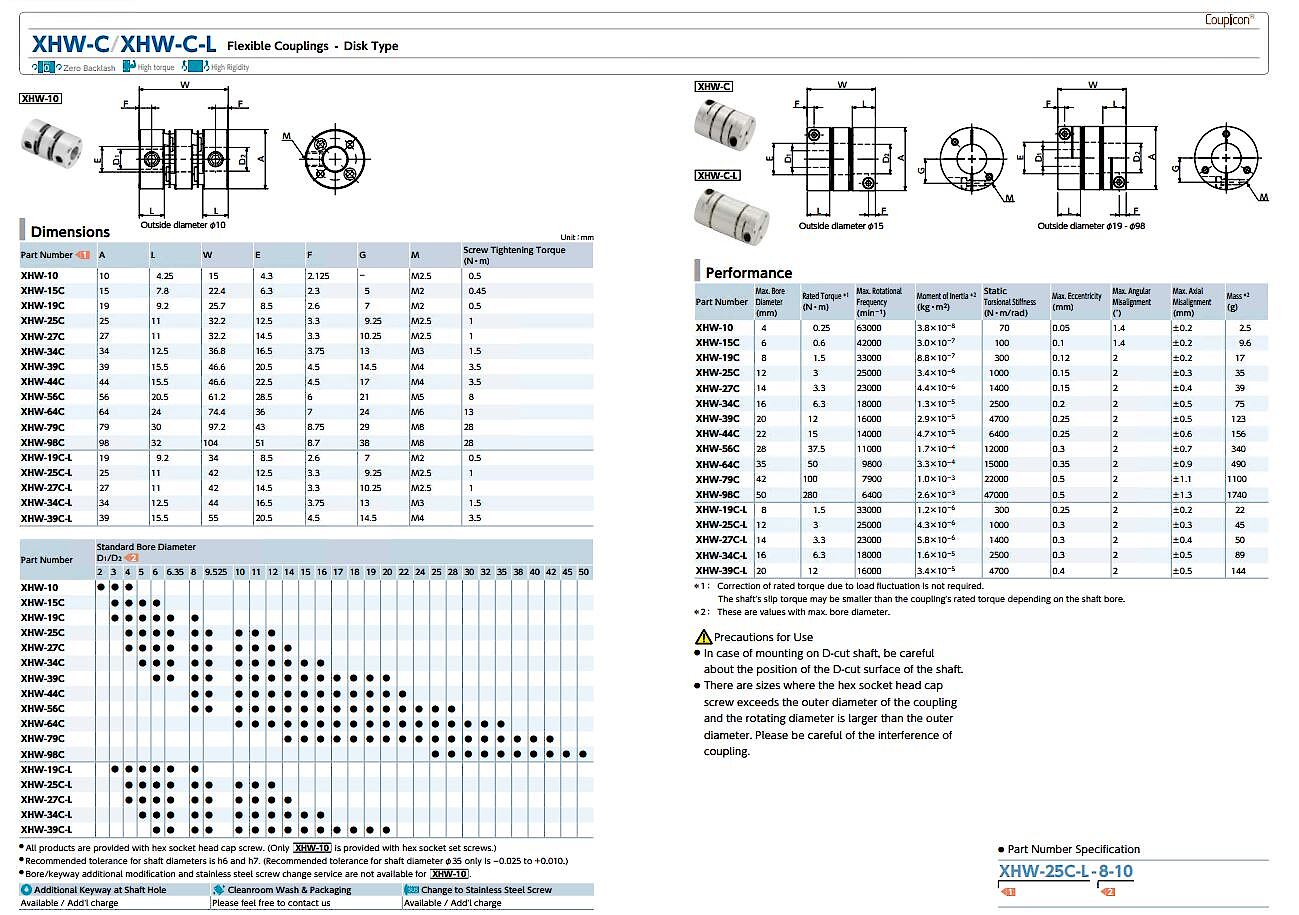Click the Zero Backlash feature icon
The image size is (1299, 915).
(x=46, y=67)
